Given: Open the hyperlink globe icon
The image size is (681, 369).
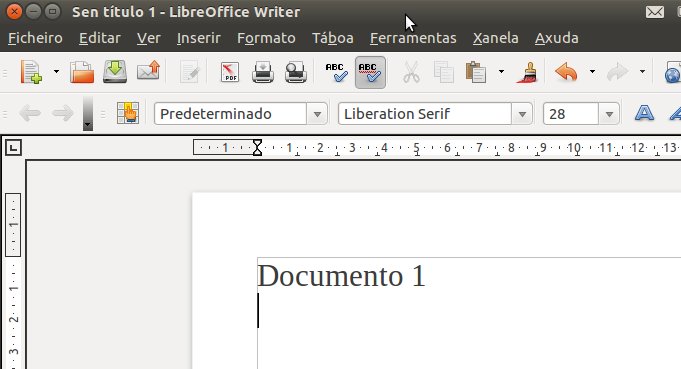Looking at the screenshot, I should point(672,72).
